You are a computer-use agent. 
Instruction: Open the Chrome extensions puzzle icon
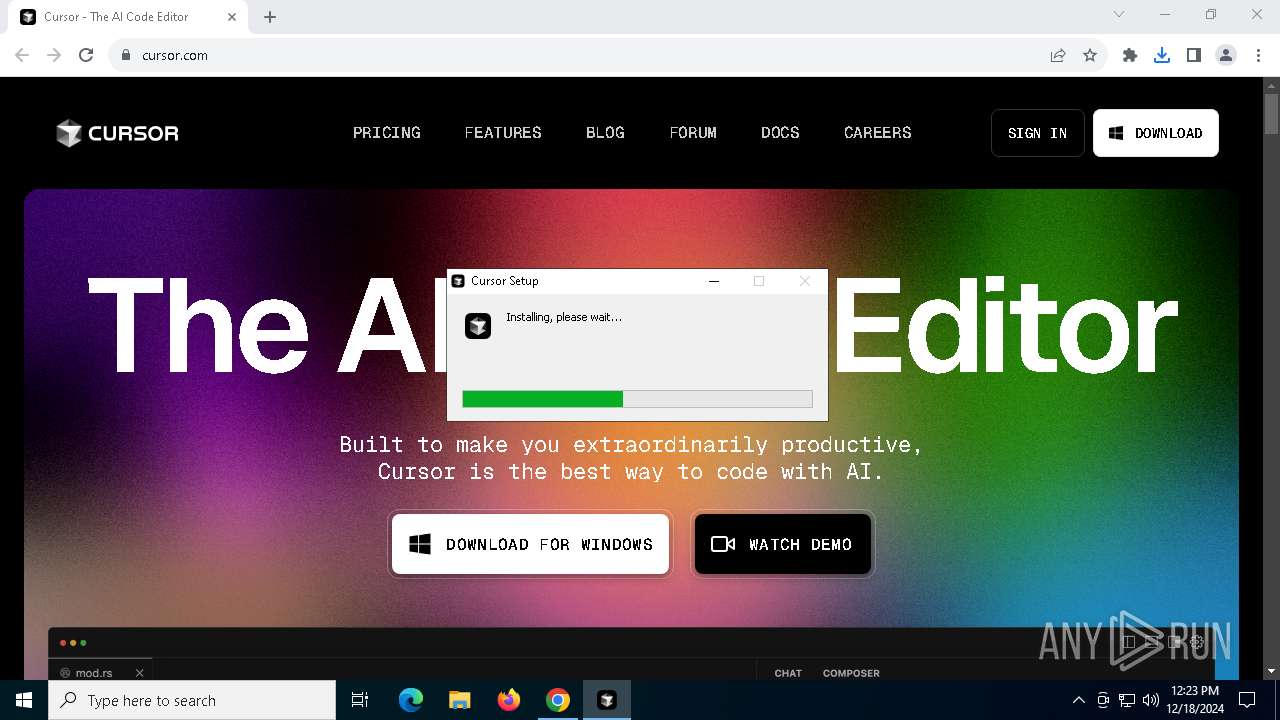1130,55
